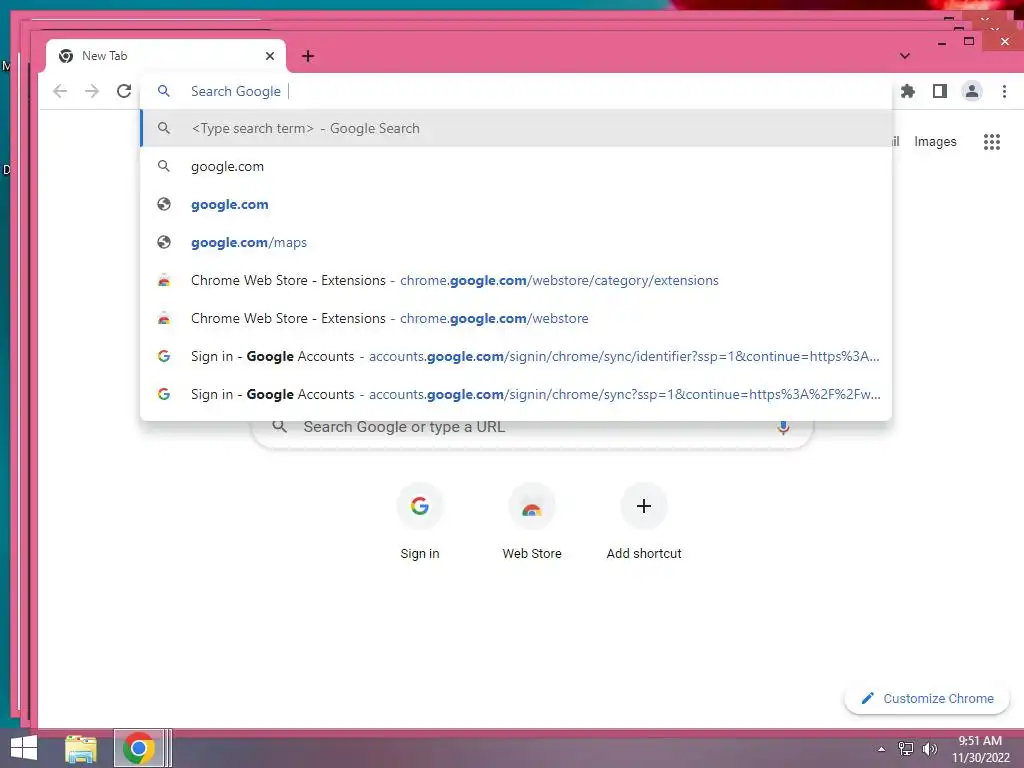Click the Images link
The height and width of the screenshot is (768, 1024).
935,142
